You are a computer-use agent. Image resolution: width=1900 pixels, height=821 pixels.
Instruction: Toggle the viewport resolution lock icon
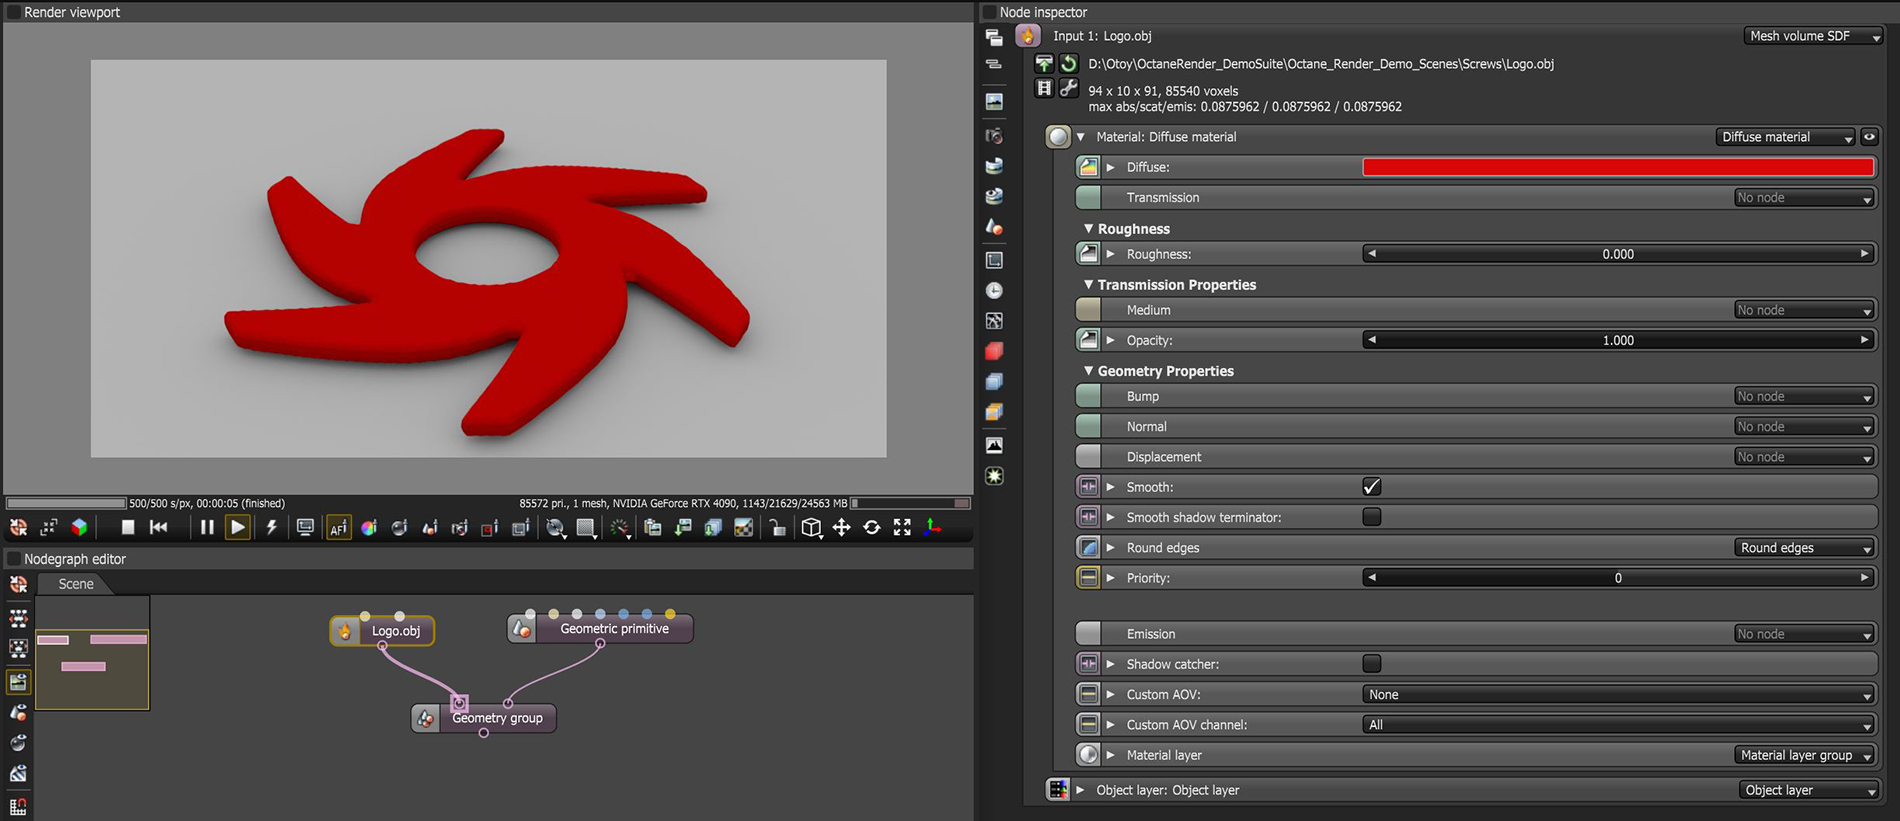coord(777,527)
